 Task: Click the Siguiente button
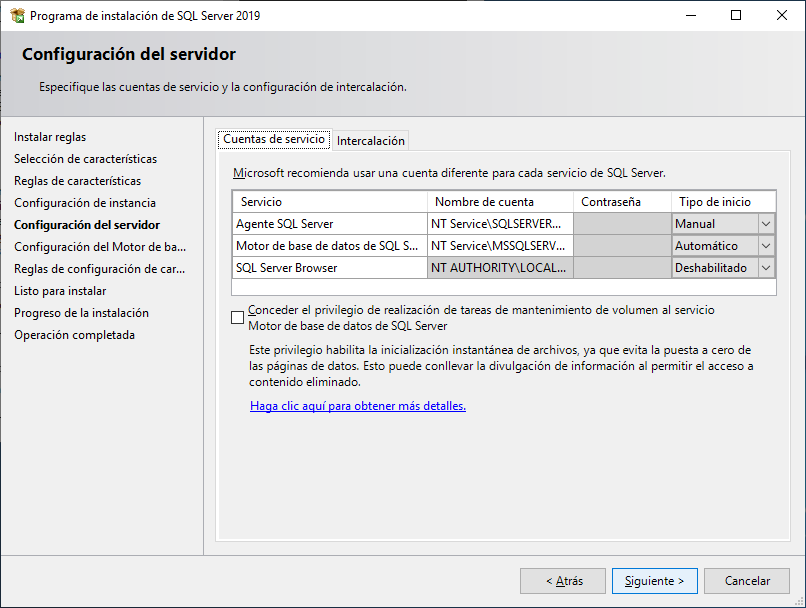654,580
